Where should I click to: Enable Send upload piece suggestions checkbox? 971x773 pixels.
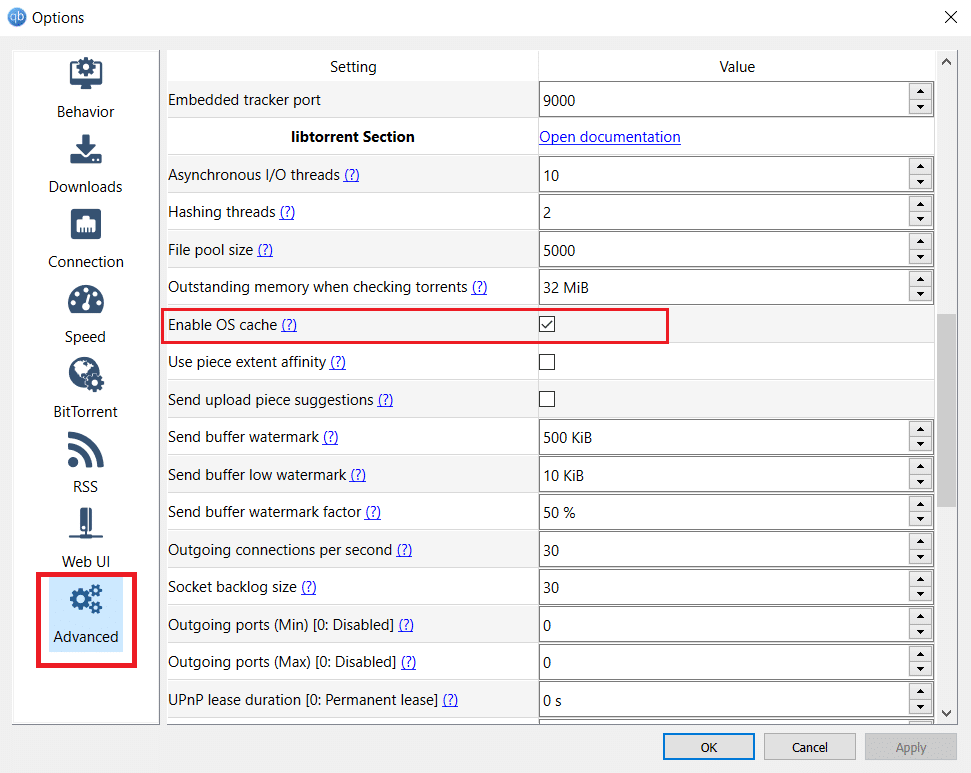click(547, 399)
